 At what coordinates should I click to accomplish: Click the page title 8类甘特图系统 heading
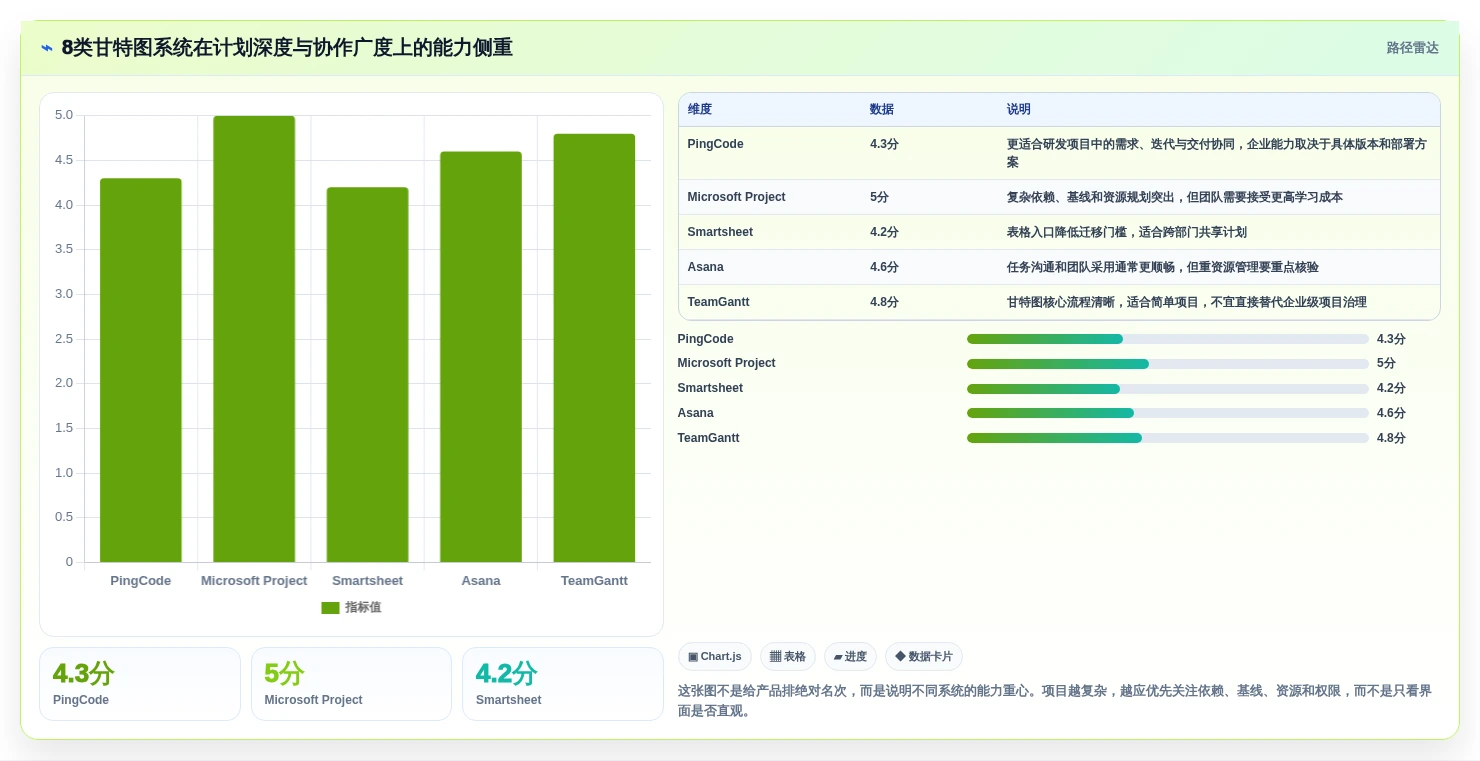click(287, 47)
